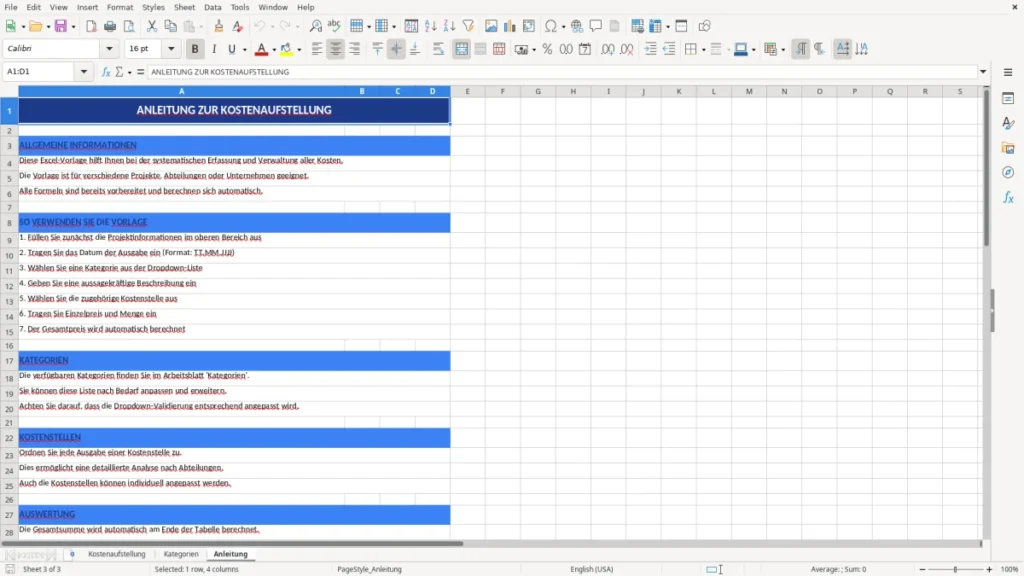Open the Name Box dropdown arrow
The height and width of the screenshot is (576, 1024).
84,72
